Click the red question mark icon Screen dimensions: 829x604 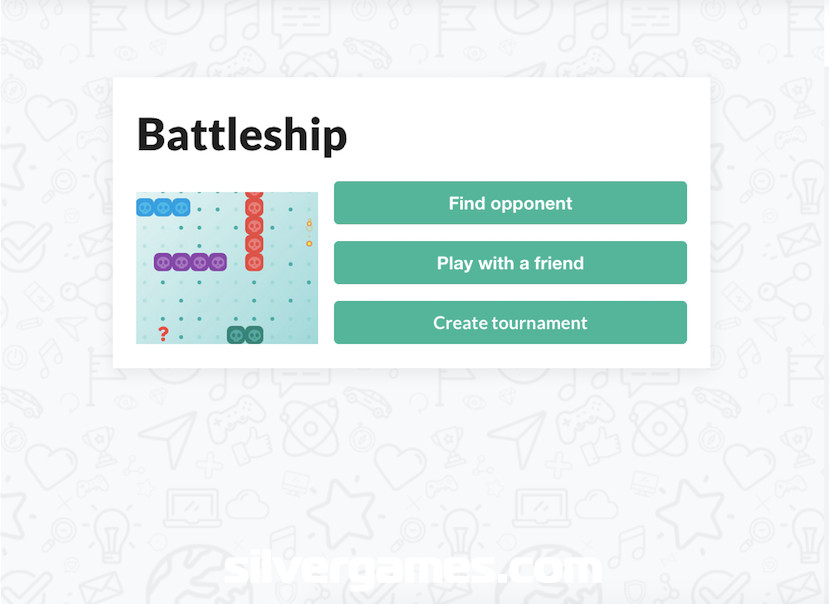163,334
